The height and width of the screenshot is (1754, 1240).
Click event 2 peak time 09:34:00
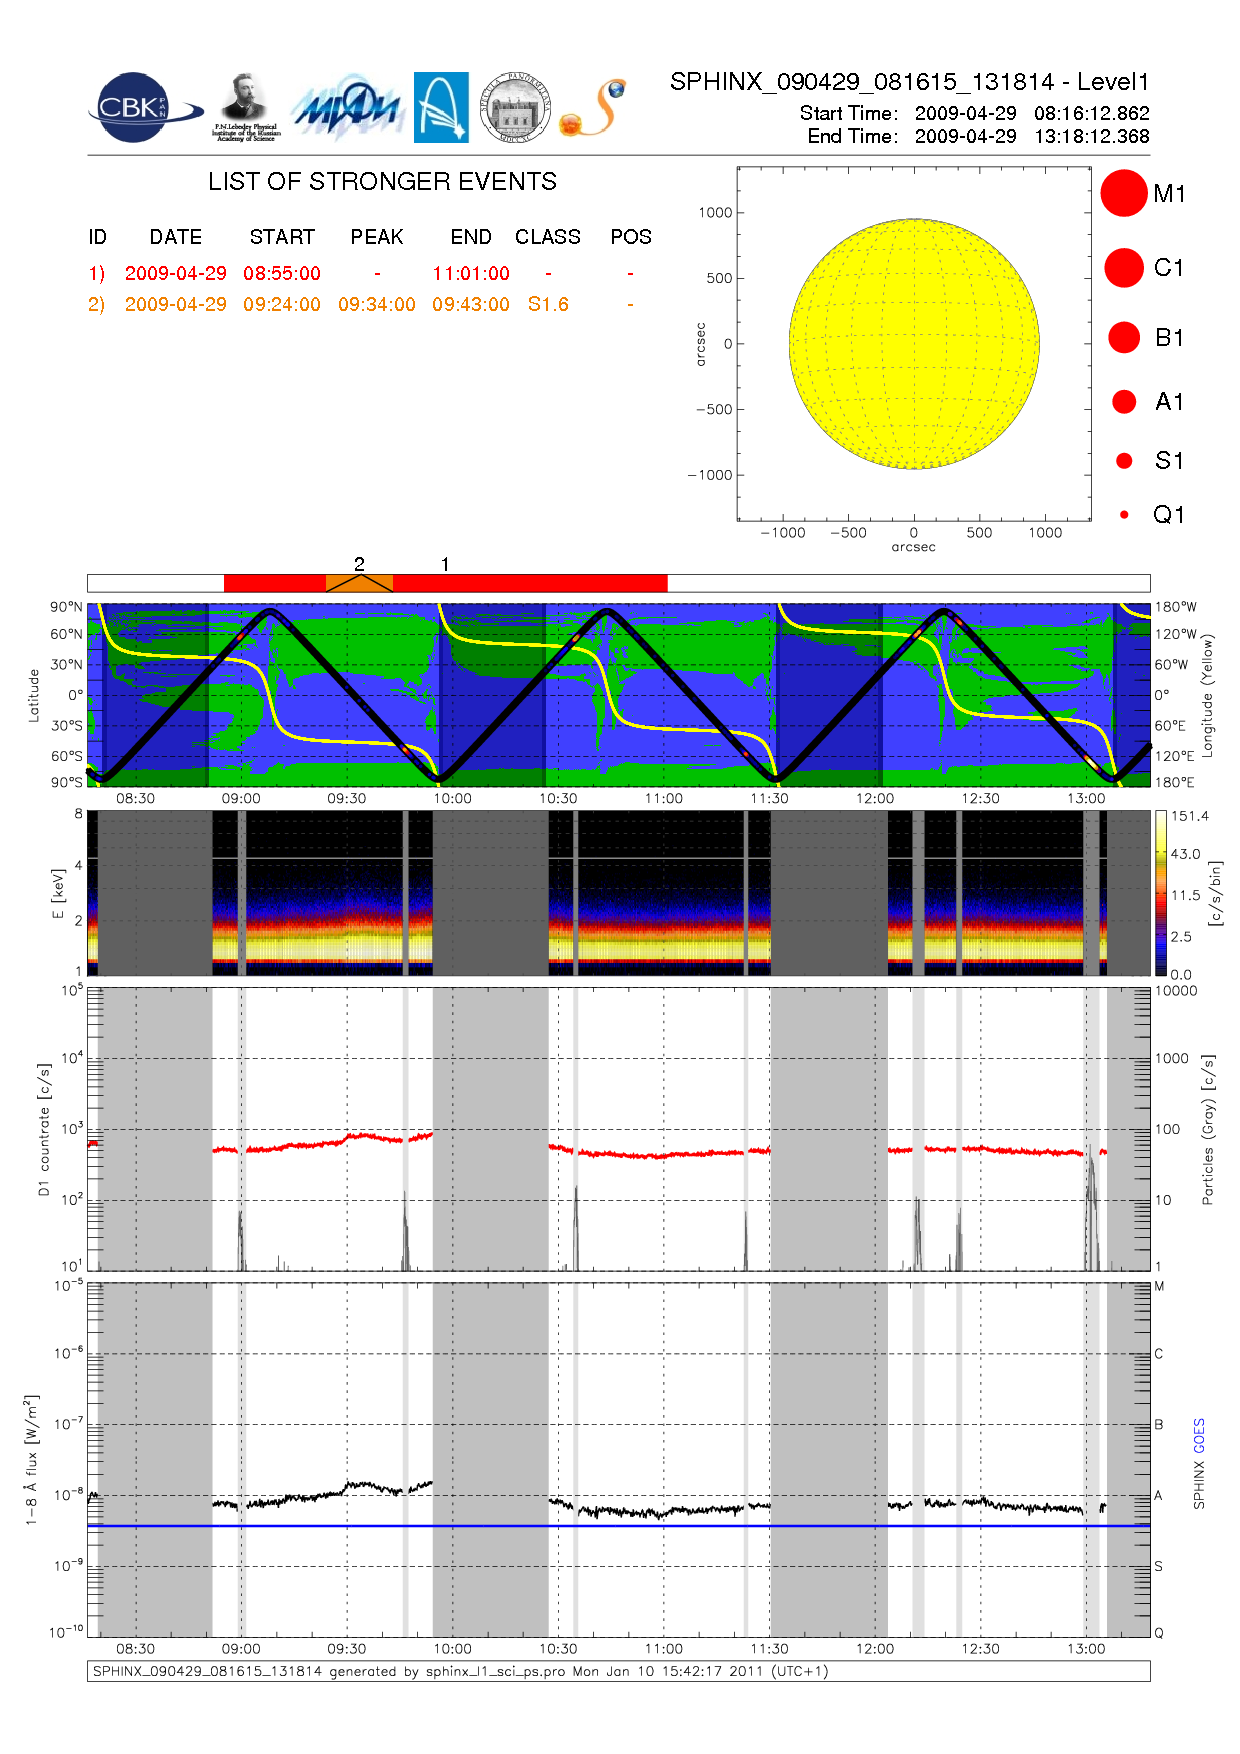(377, 304)
